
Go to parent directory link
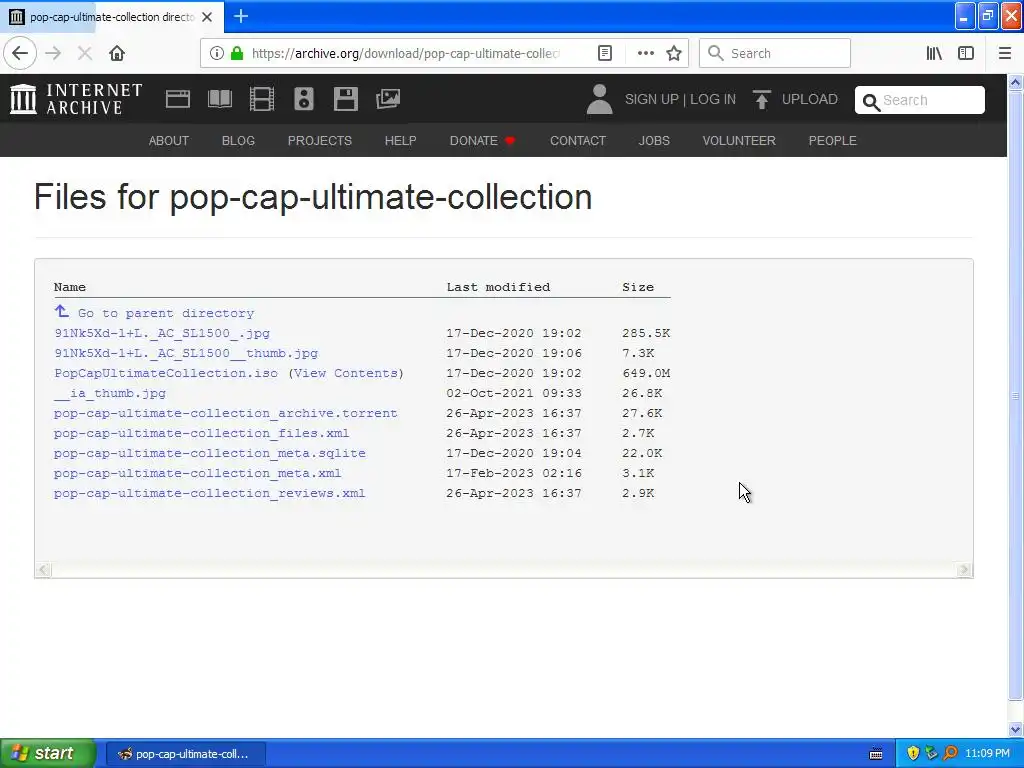(166, 313)
